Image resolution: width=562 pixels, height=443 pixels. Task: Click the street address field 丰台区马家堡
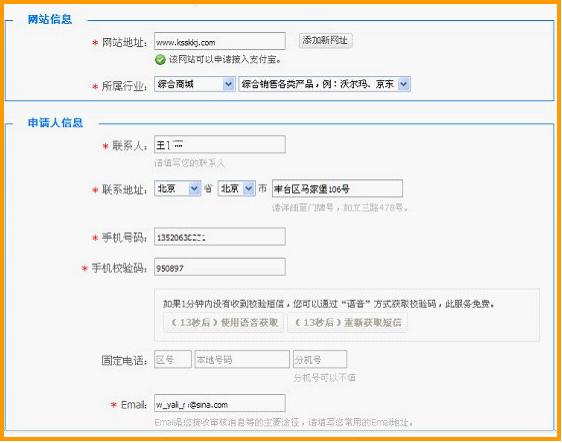pyautogui.click(x=337, y=189)
